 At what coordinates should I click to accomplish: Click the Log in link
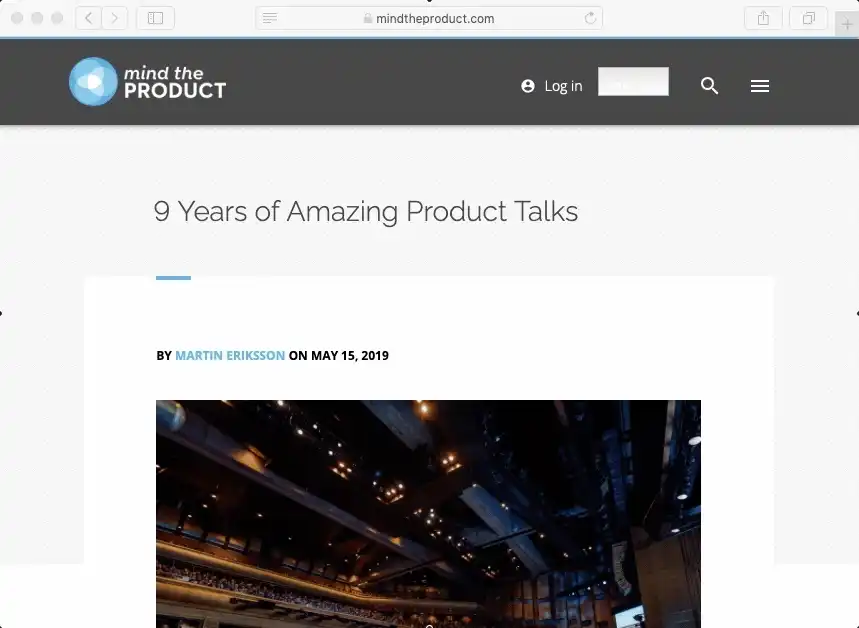(x=563, y=86)
